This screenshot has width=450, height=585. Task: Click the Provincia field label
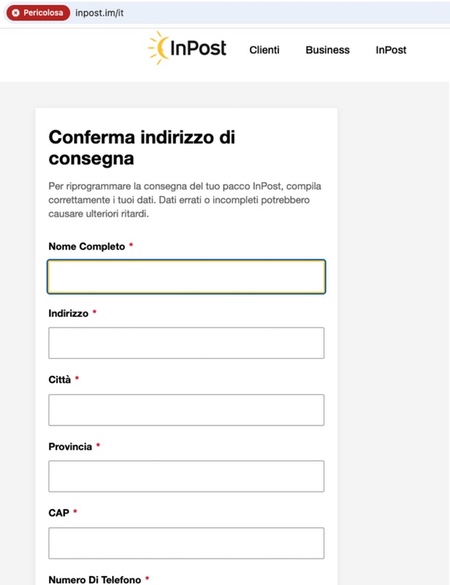tap(70, 447)
